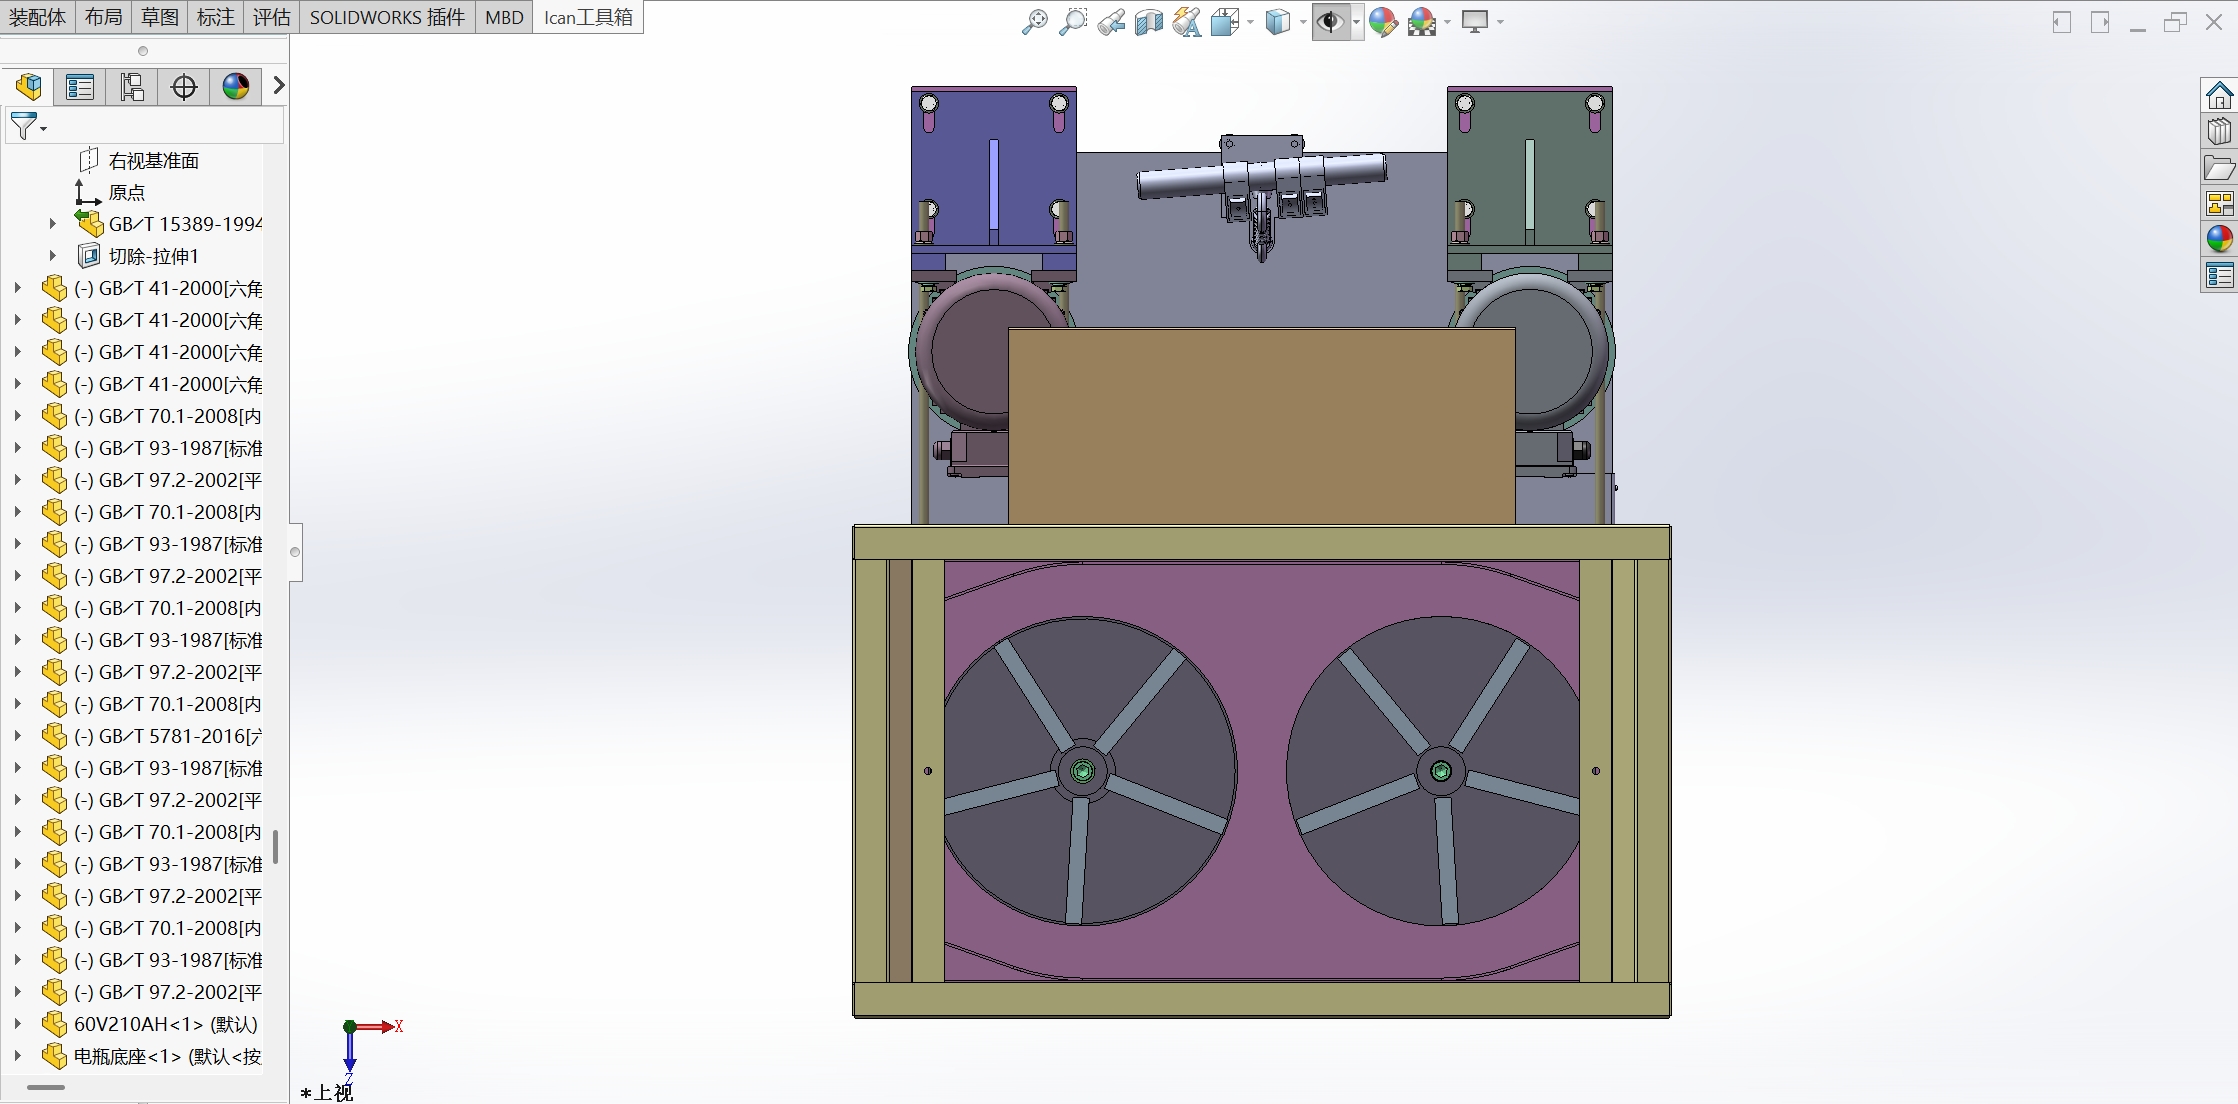Image resolution: width=2238 pixels, height=1104 pixels.
Task: Select the 右视基准面 plane in tree
Action: click(x=153, y=160)
